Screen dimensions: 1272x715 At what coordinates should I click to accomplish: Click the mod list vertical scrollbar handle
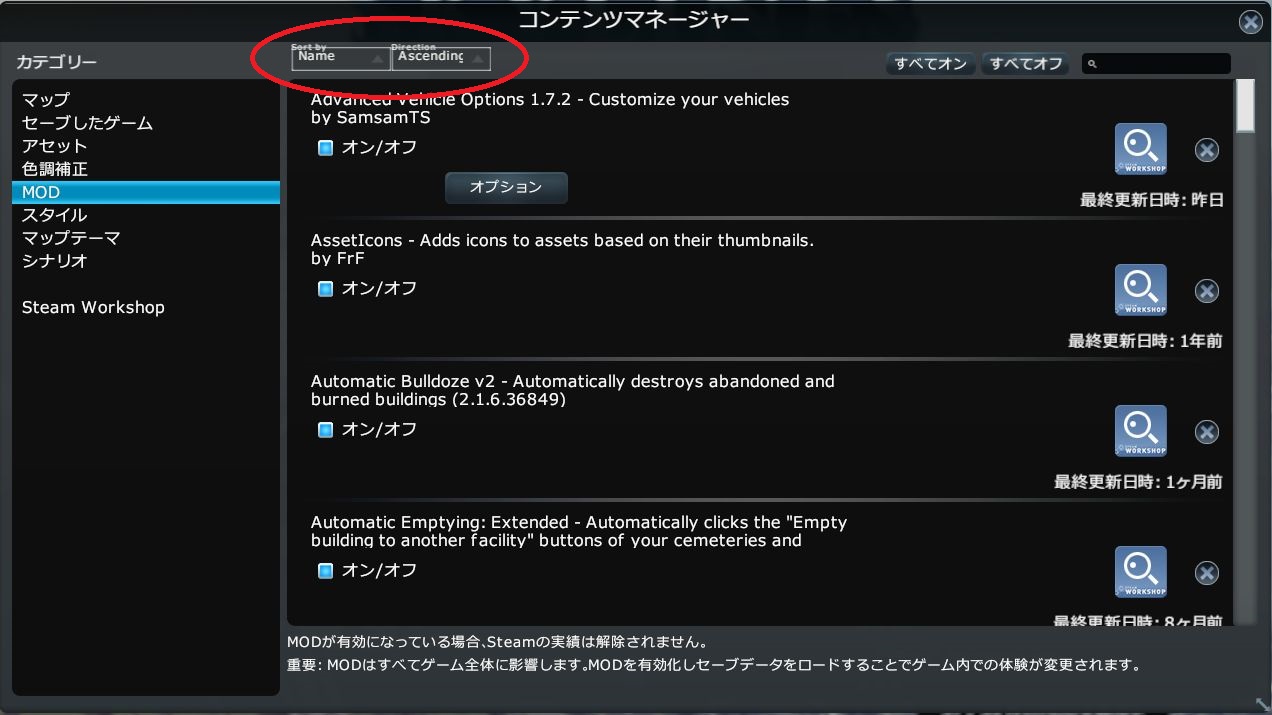(x=1244, y=106)
